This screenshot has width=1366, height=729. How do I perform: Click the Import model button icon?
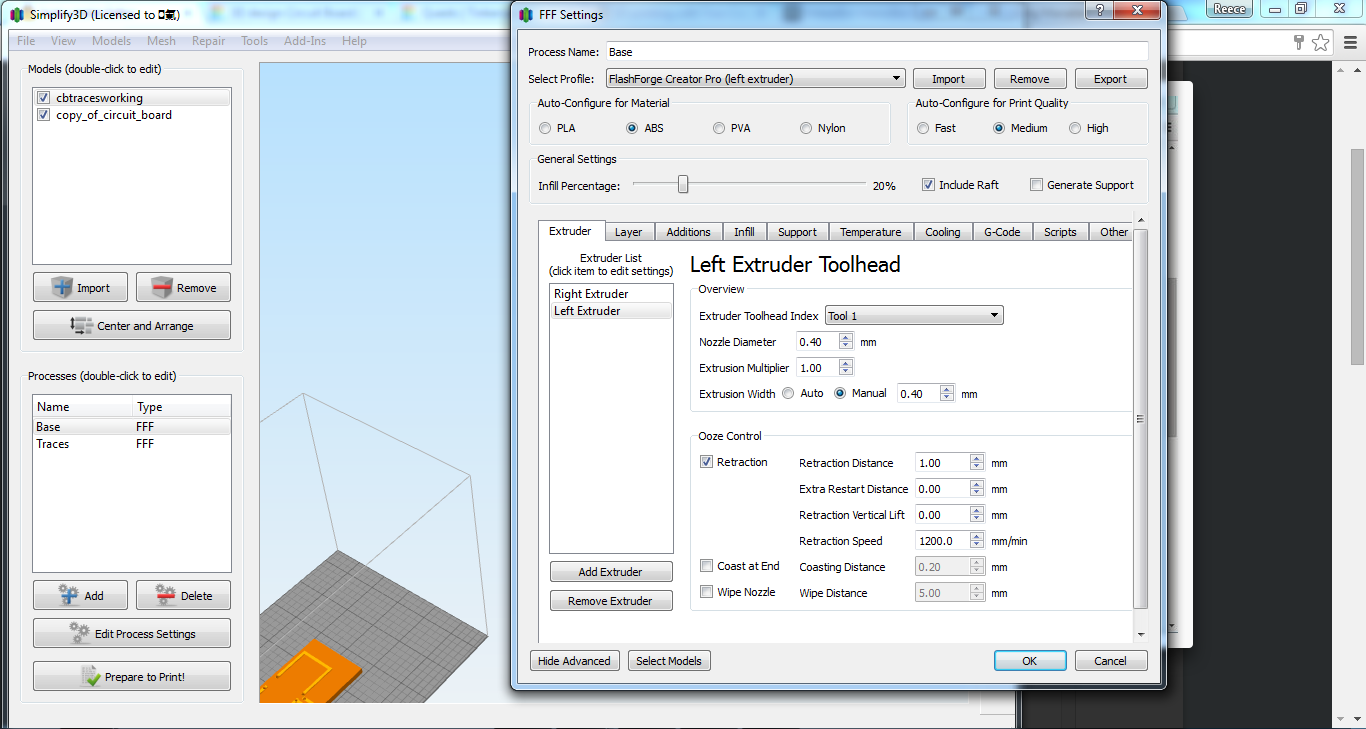tap(64, 287)
